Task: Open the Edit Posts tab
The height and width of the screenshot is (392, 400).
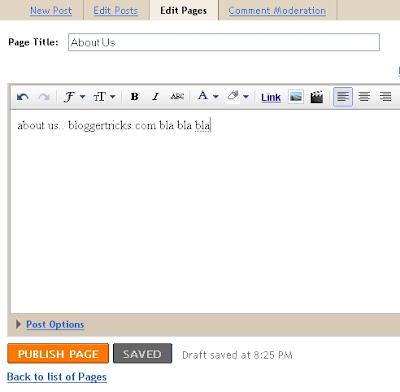Action: click(x=115, y=11)
